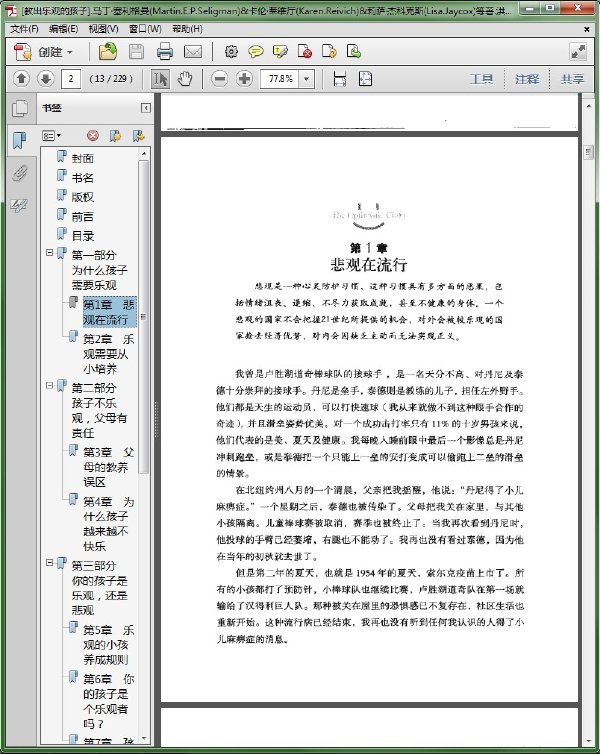This screenshot has width=600, height=754.
Task: Collapse the 第三部分 bookmark group
Action: [49, 562]
